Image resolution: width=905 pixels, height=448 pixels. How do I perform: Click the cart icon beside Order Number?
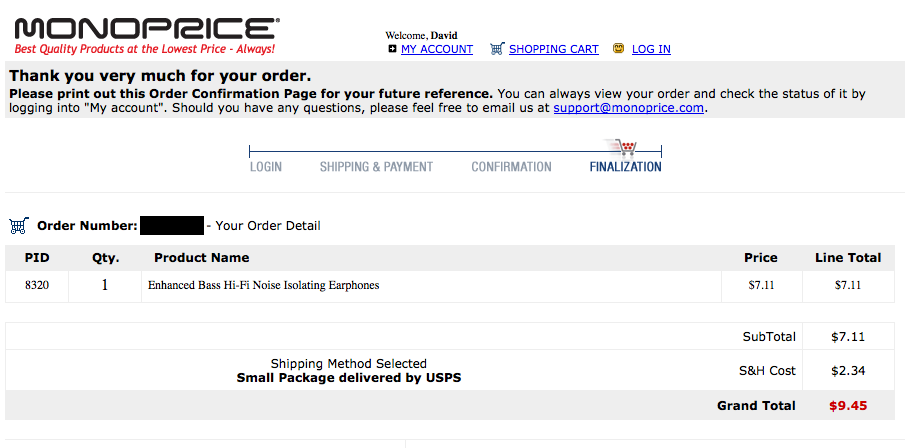coord(18,225)
